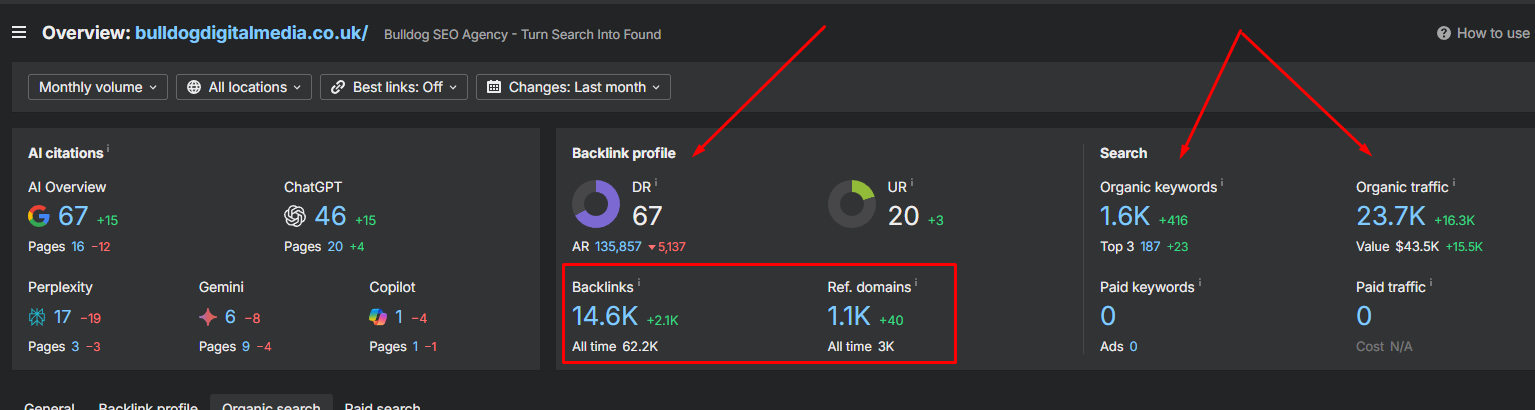This screenshot has height=410, width=1535.
Task: Click the purple DR donut chart
Action: point(596,204)
